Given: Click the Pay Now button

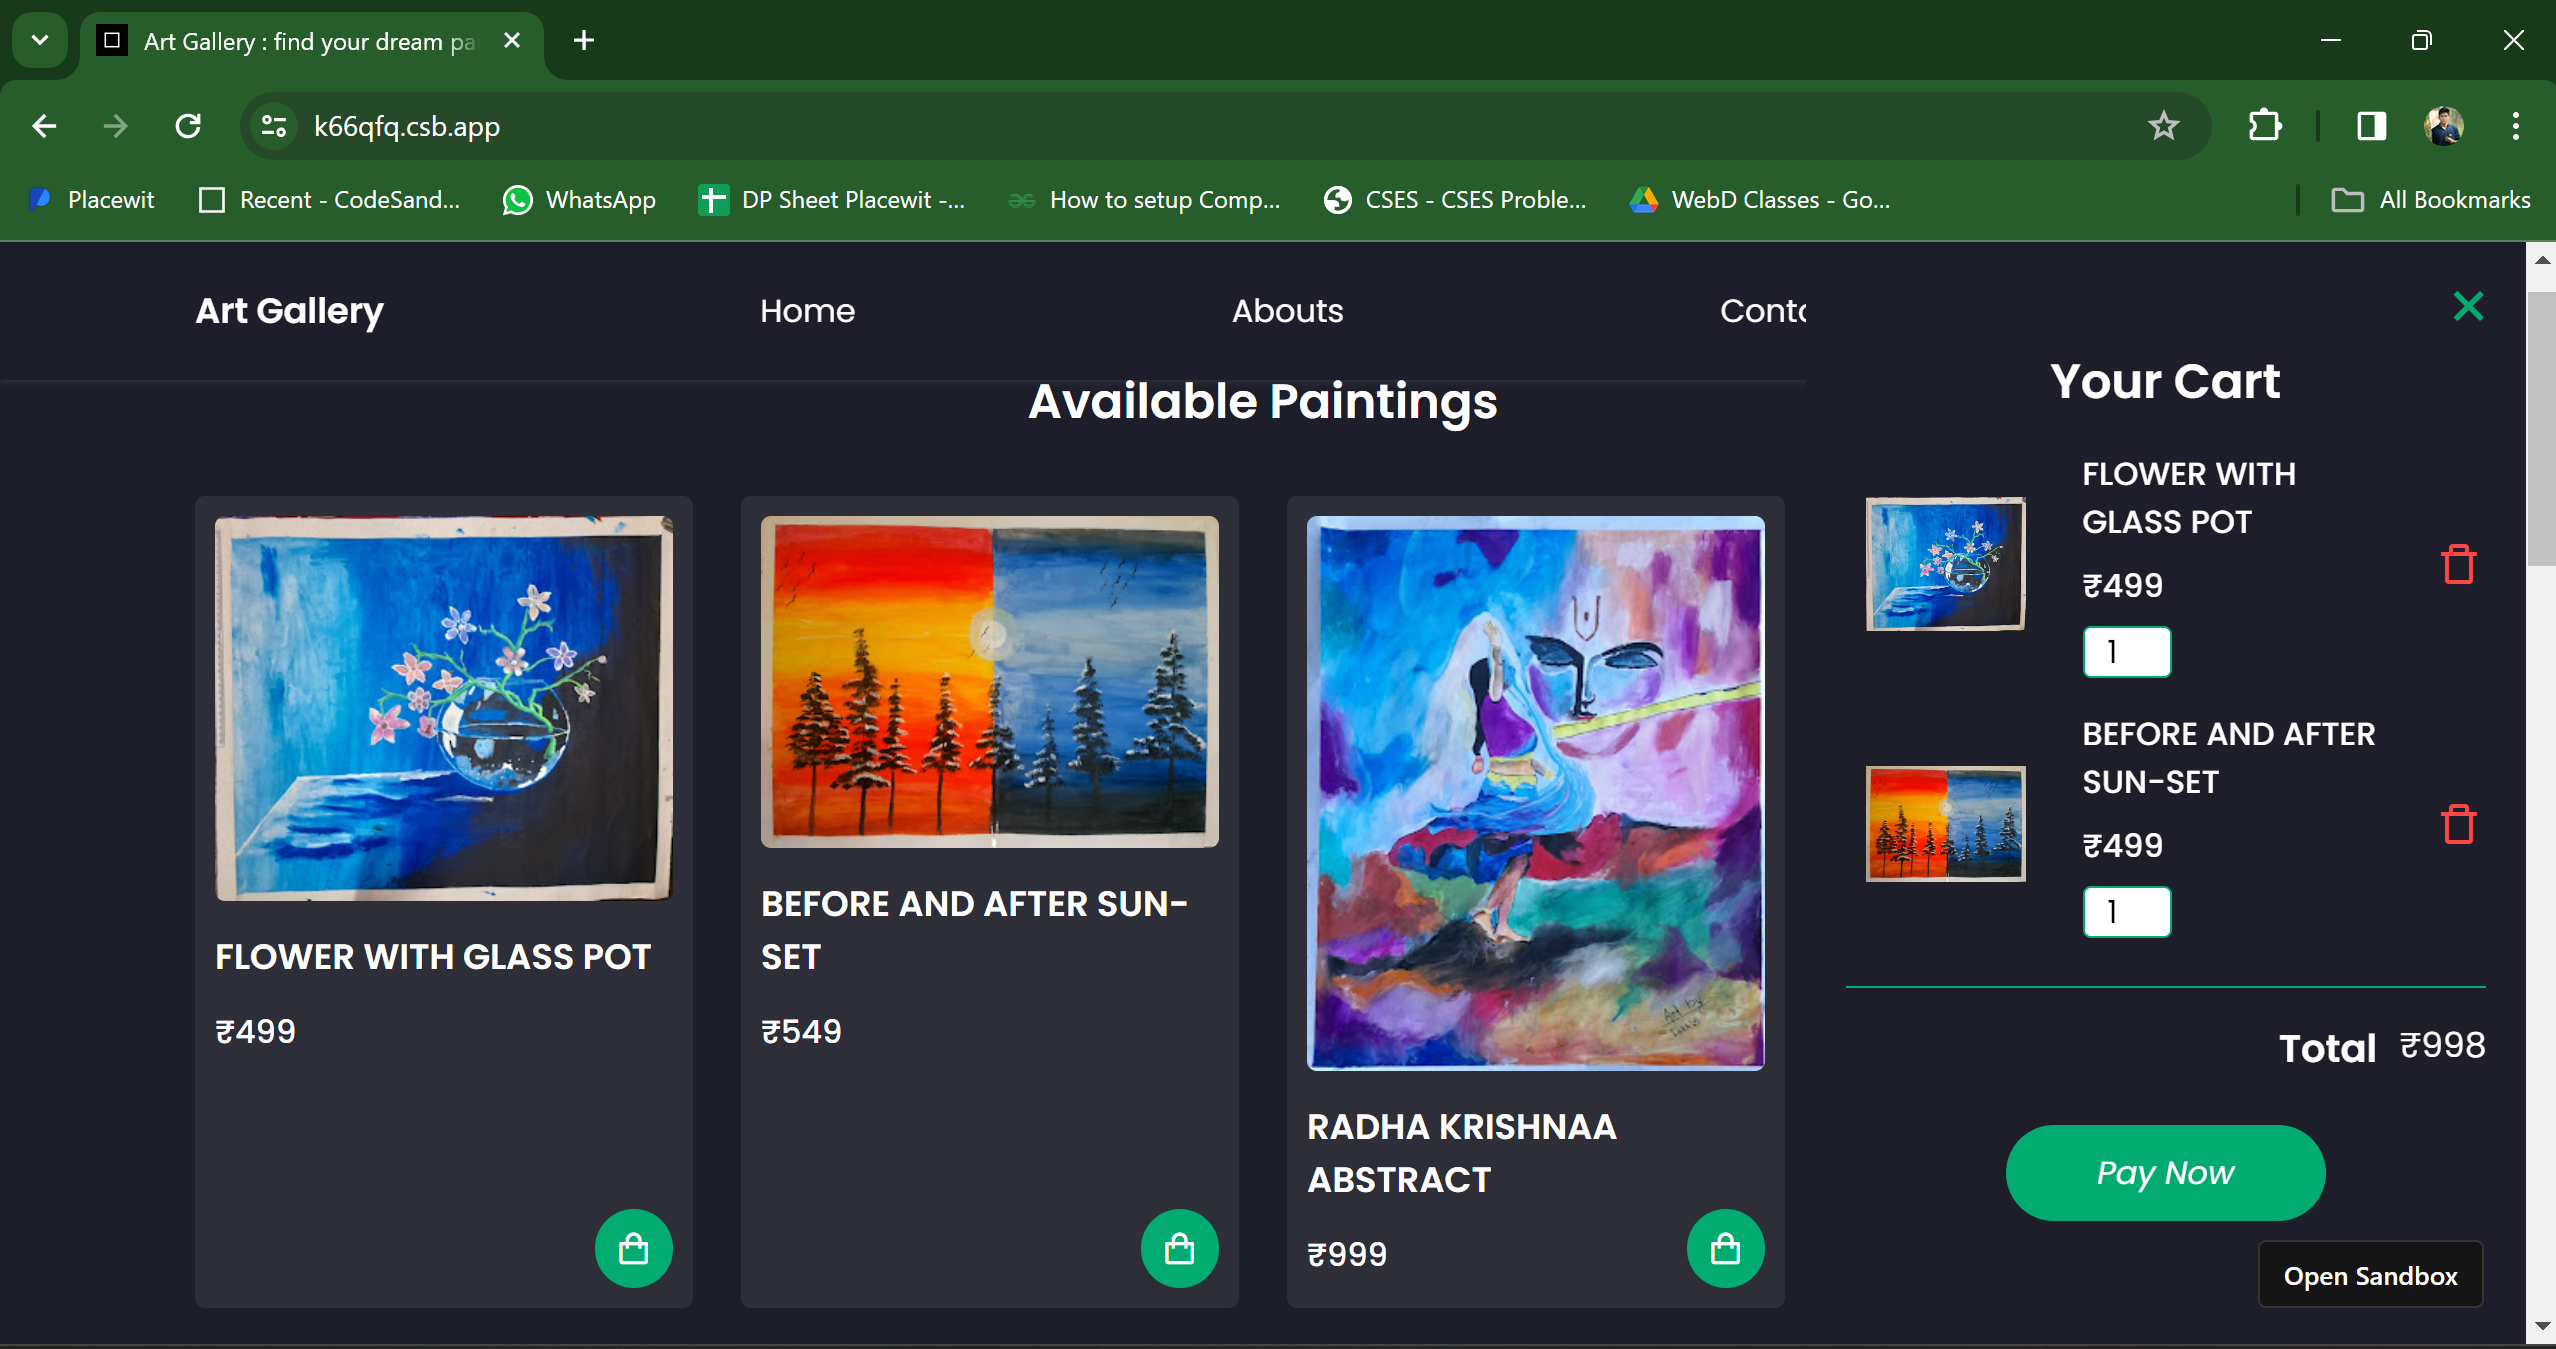Looking at the screenshot, I should click(x=2165, y=1172).
